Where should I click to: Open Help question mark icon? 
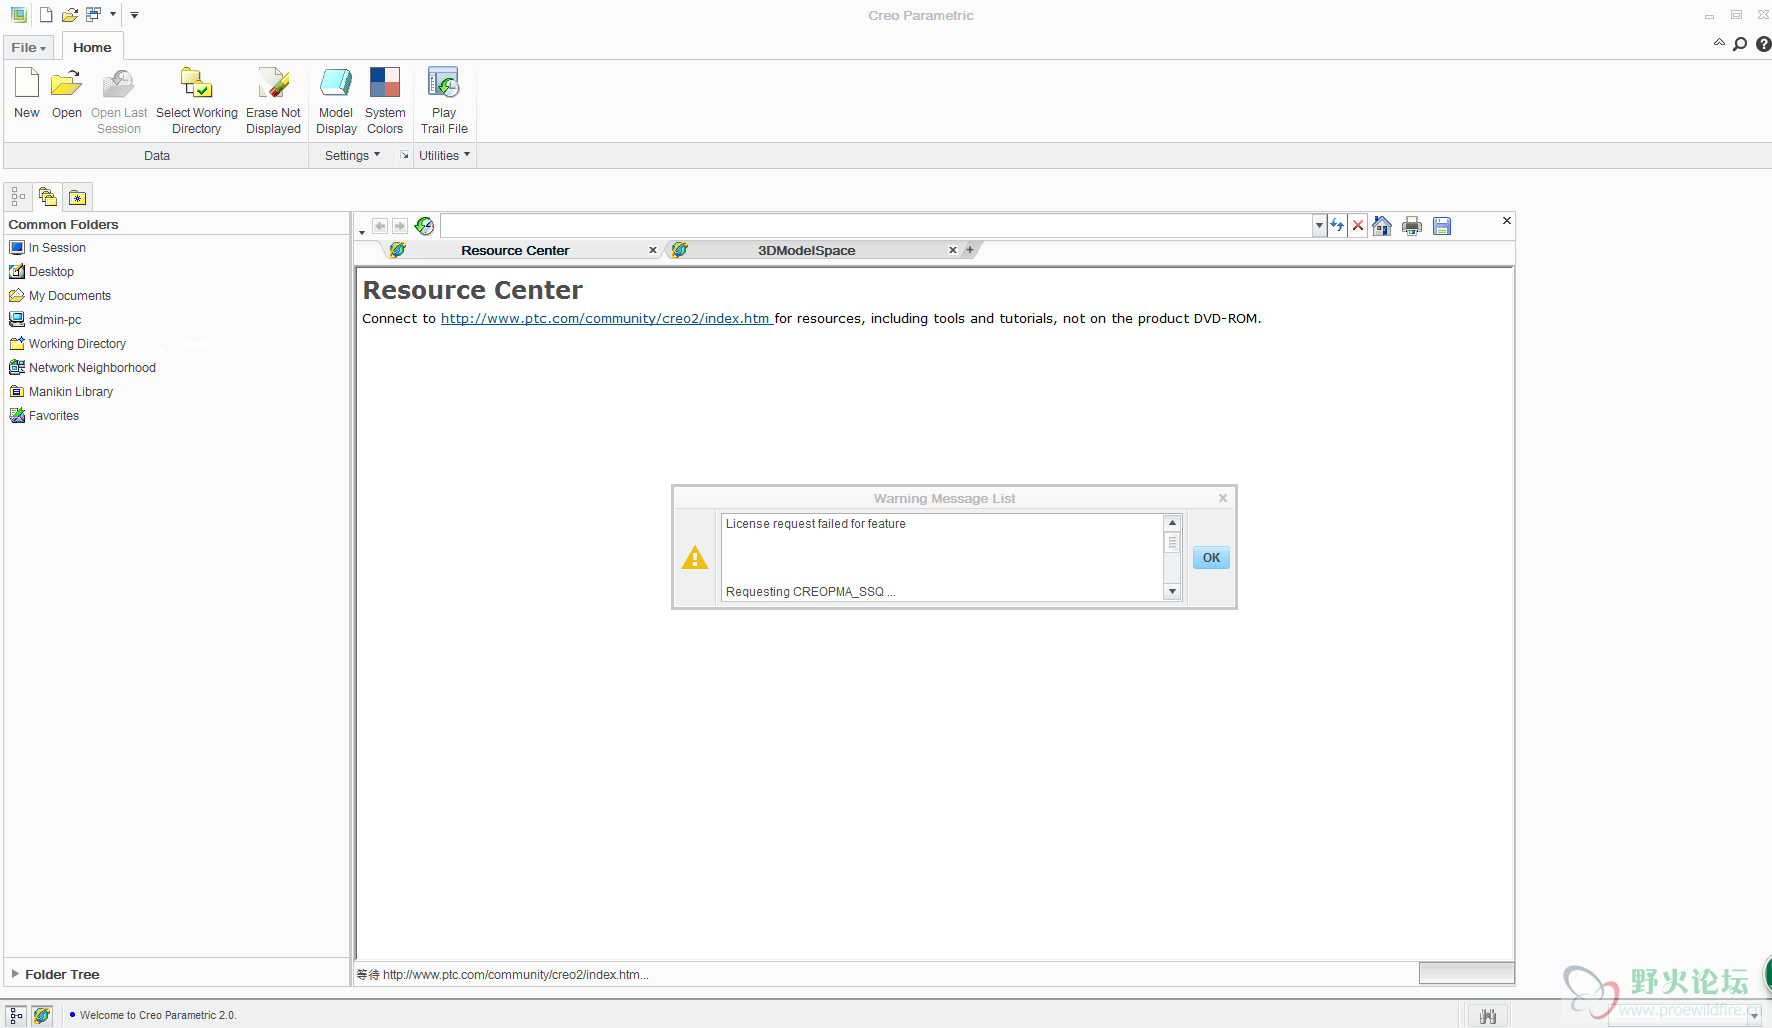[1763, 44]
